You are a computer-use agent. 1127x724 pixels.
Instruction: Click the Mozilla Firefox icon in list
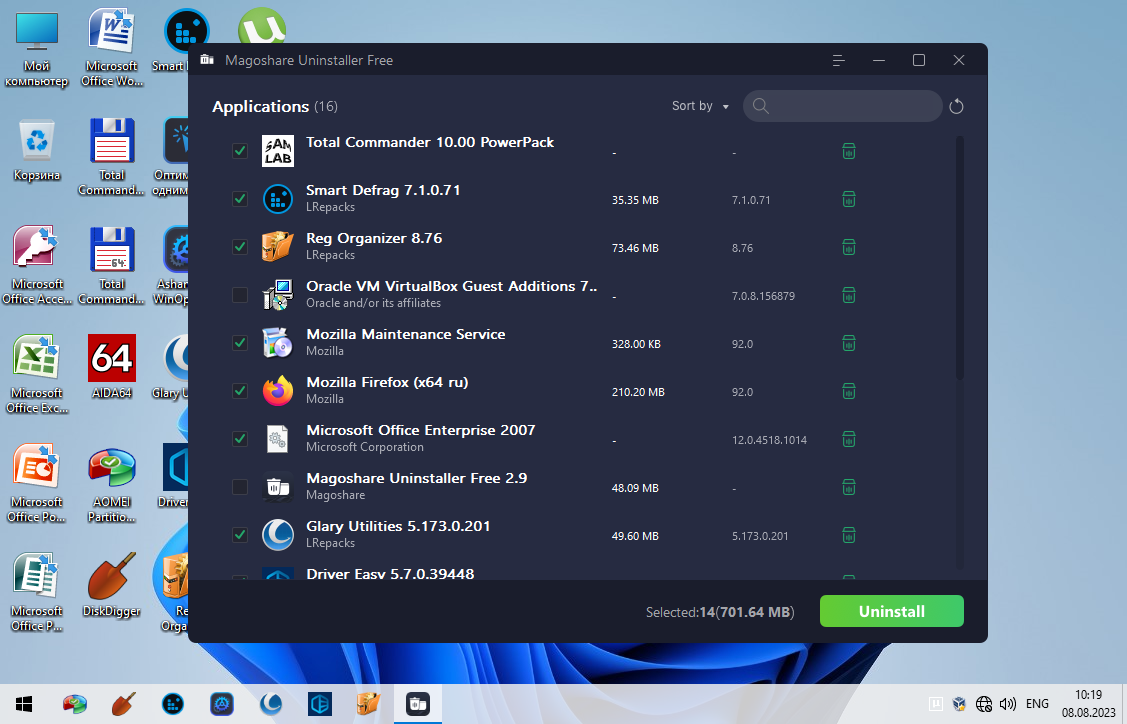pos(277,391)
